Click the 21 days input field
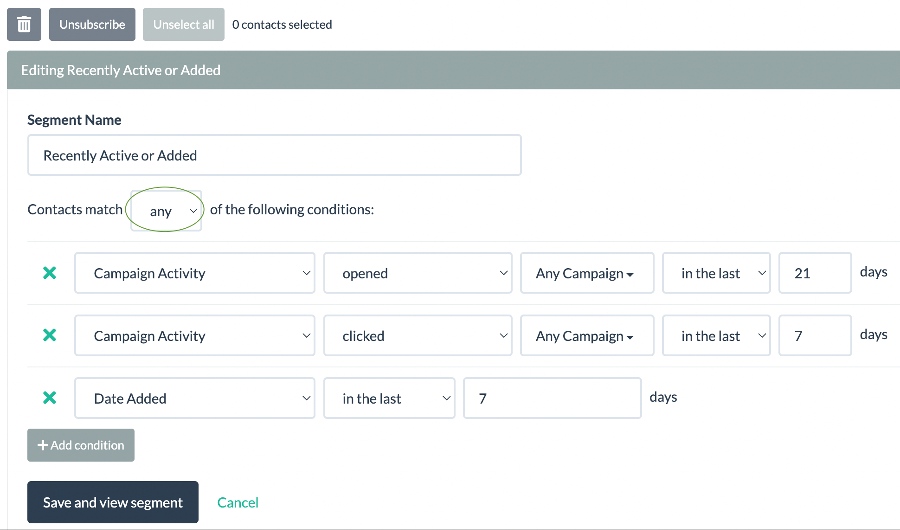900x530 pixels. pyautogui.click(x=815, y=273)
